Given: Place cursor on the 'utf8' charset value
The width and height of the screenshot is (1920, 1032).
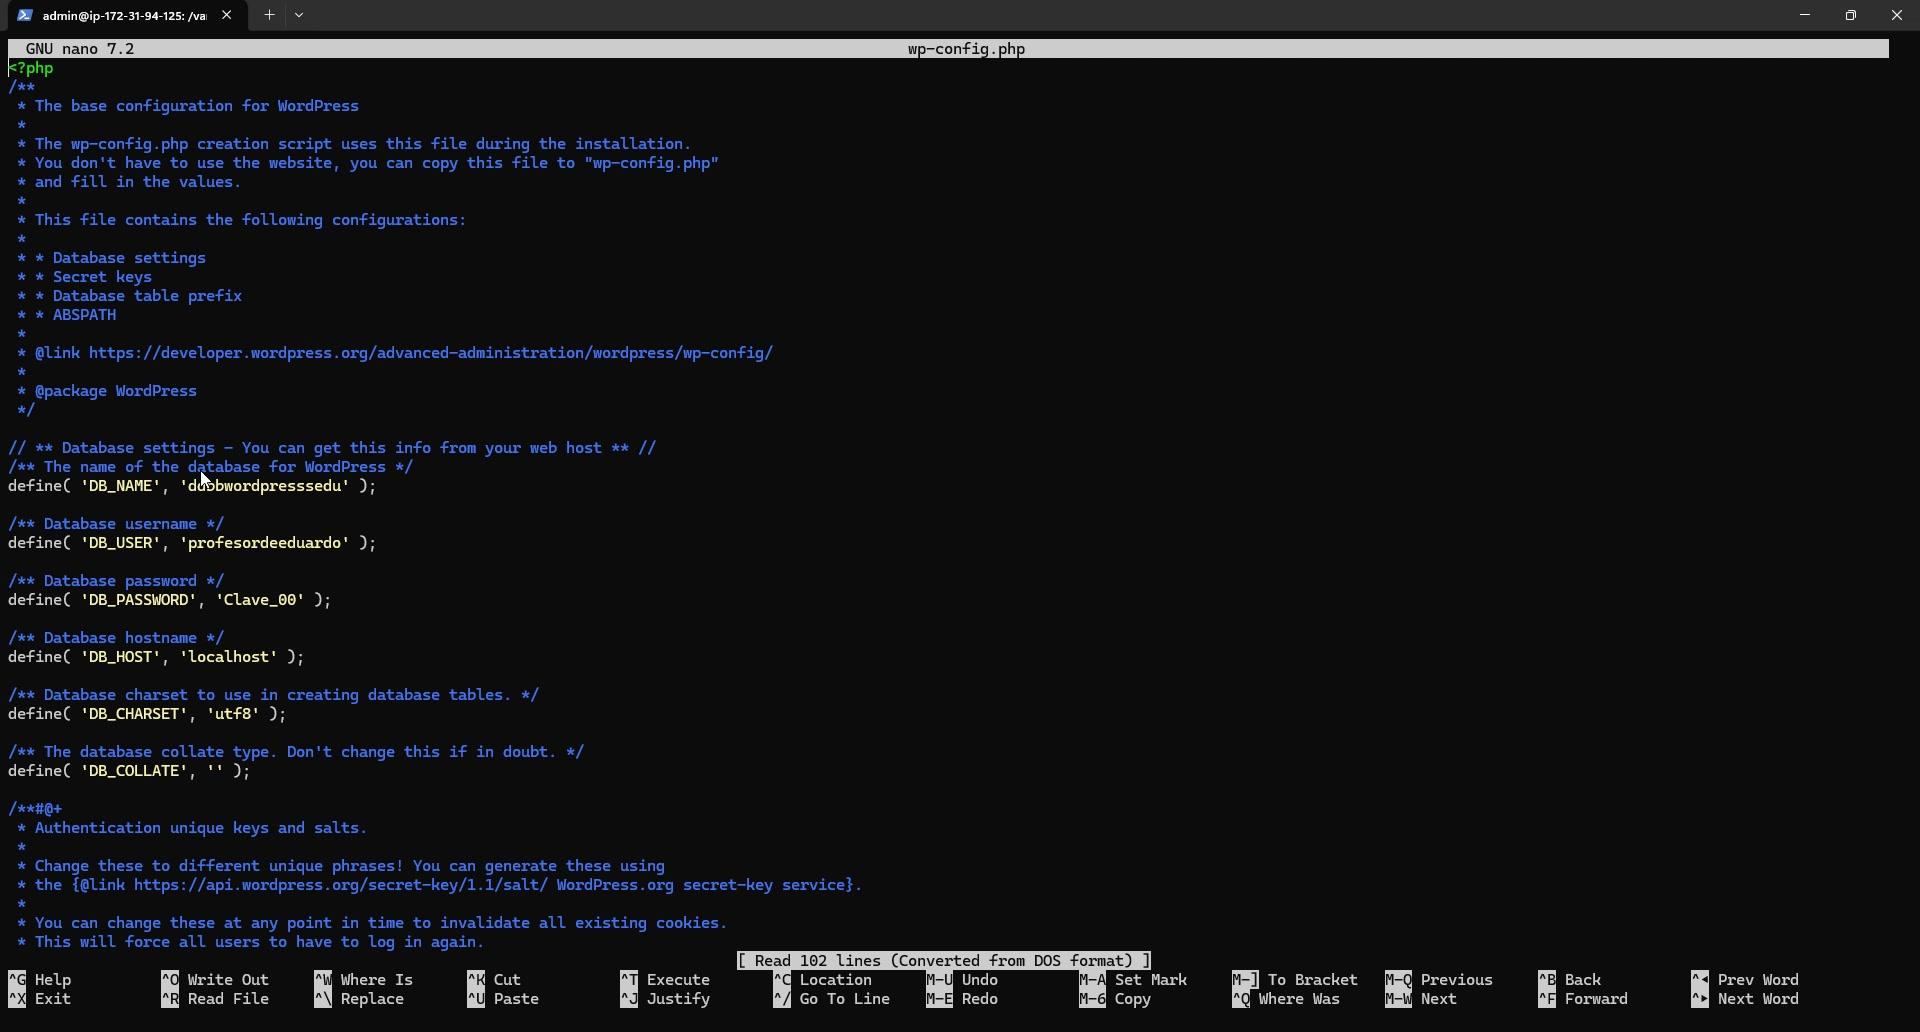Looking at the screenshot, I should click(233, 714).
